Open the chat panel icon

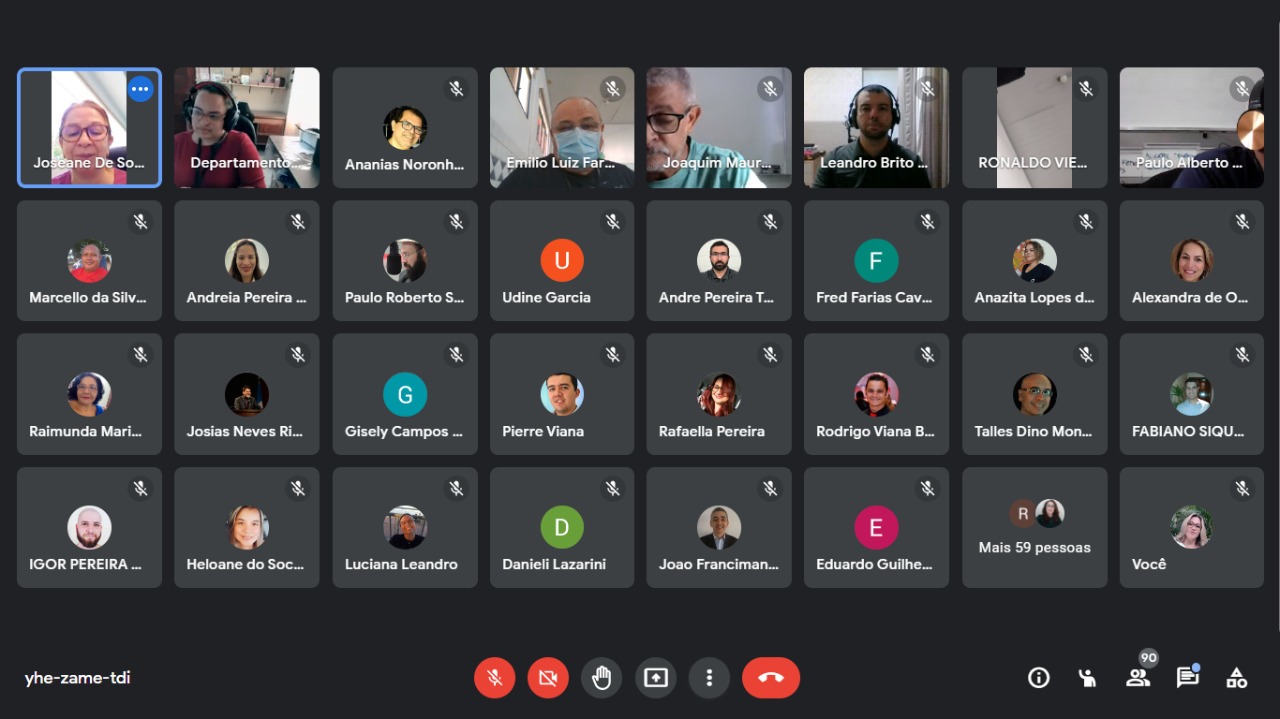coord(1187,678)
